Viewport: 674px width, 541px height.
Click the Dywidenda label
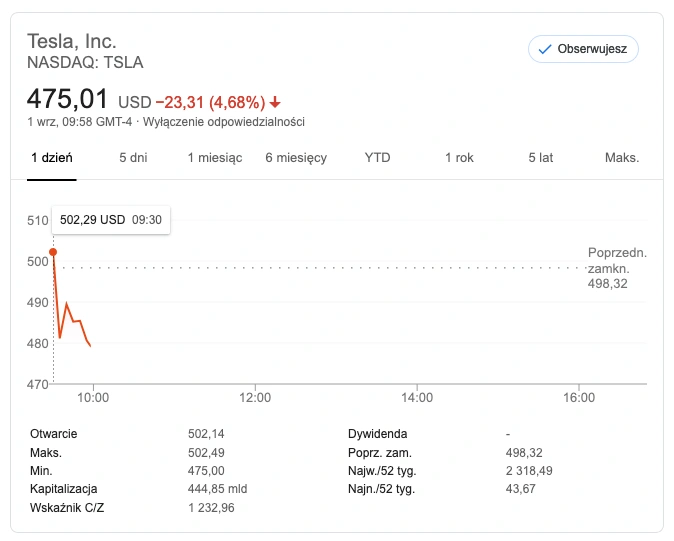click(377, 434)
